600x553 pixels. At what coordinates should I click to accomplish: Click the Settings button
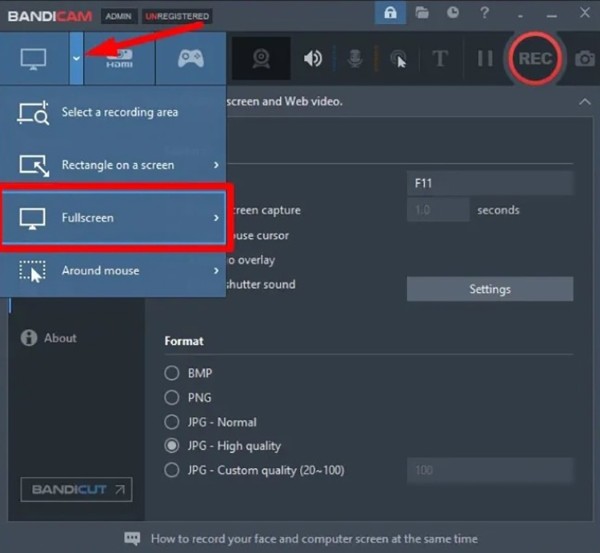(489, 289)
